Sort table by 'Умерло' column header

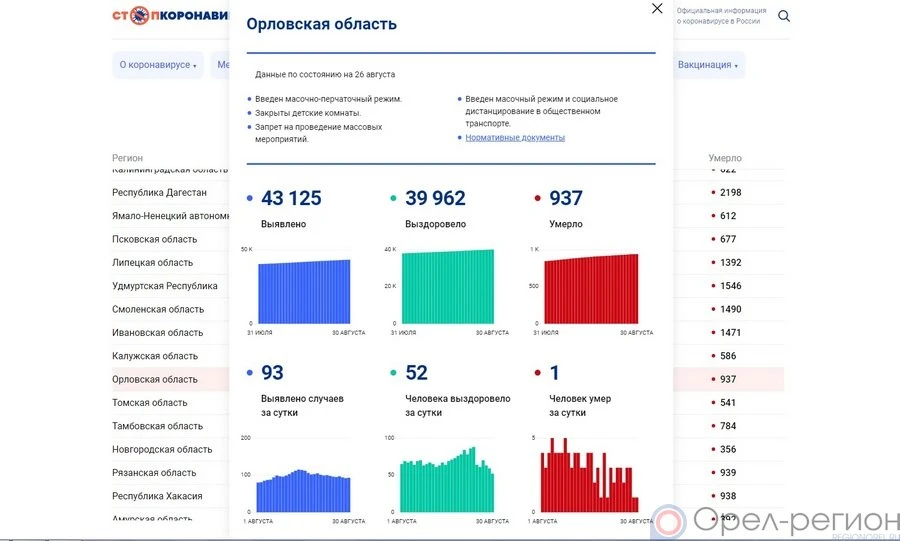[x=724, y=158]
